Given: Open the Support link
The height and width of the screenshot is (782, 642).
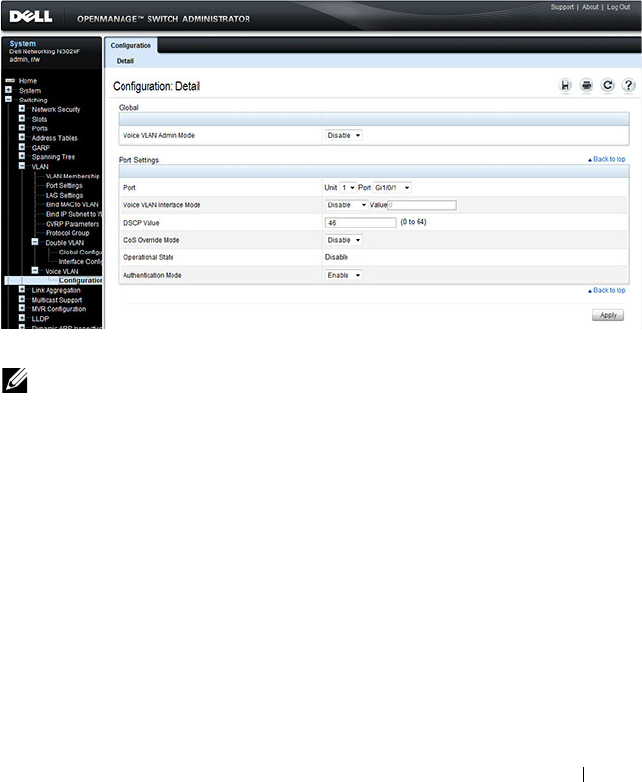Looking at the screenshot, I should coord(562,7).
